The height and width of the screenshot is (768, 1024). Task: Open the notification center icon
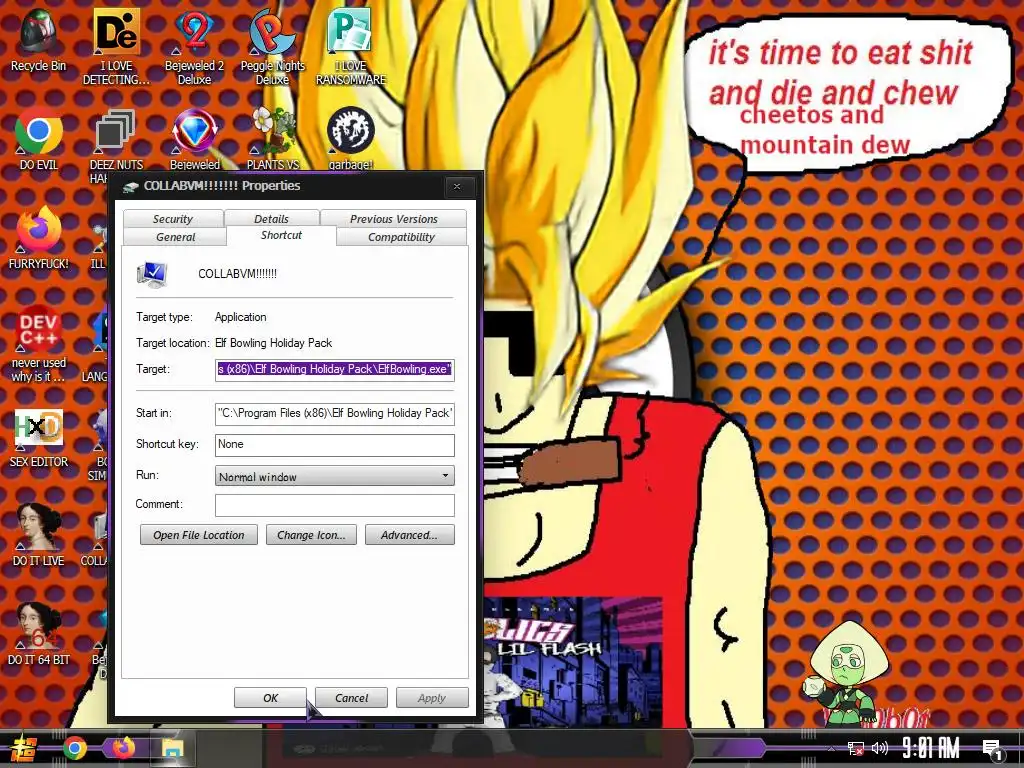coord(993,749)
